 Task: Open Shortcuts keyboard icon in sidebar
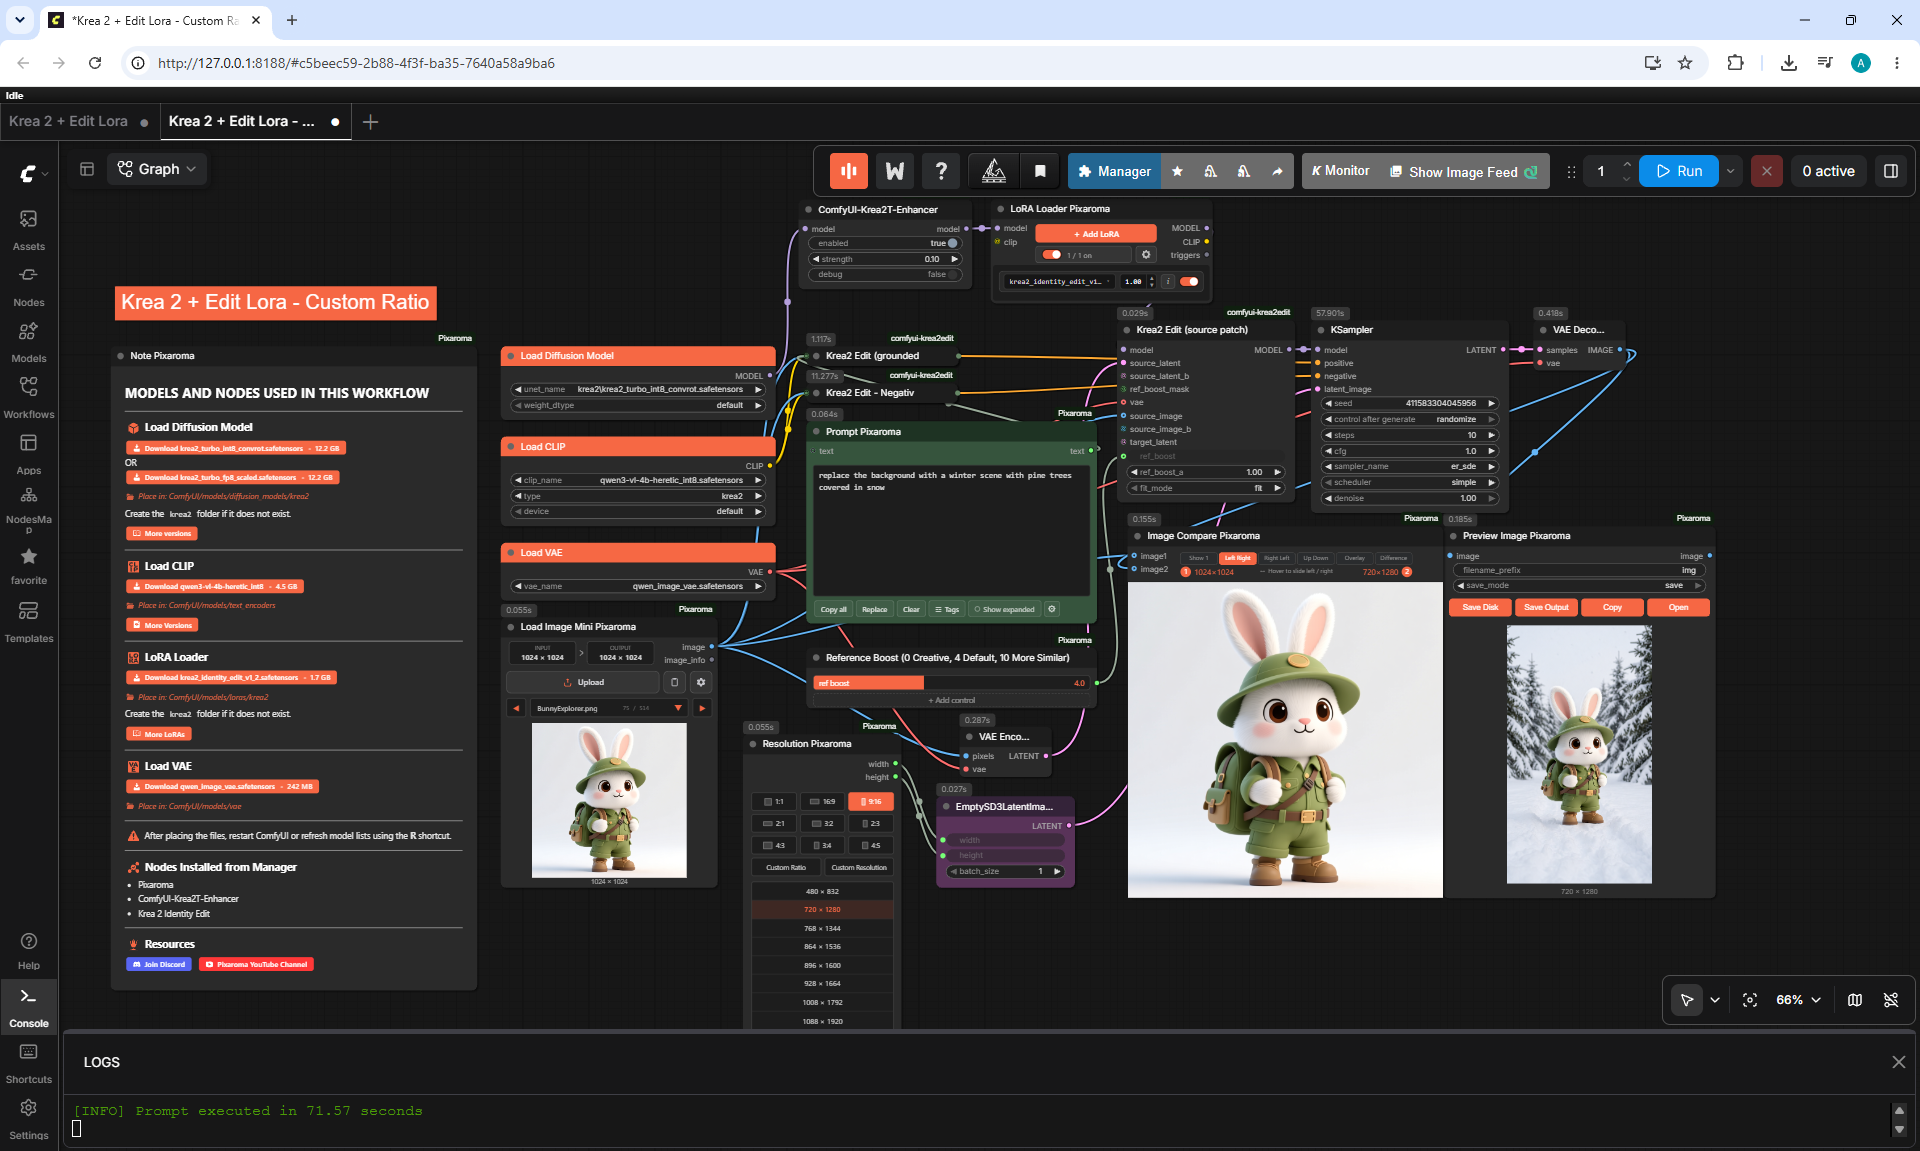(28, 1064)
